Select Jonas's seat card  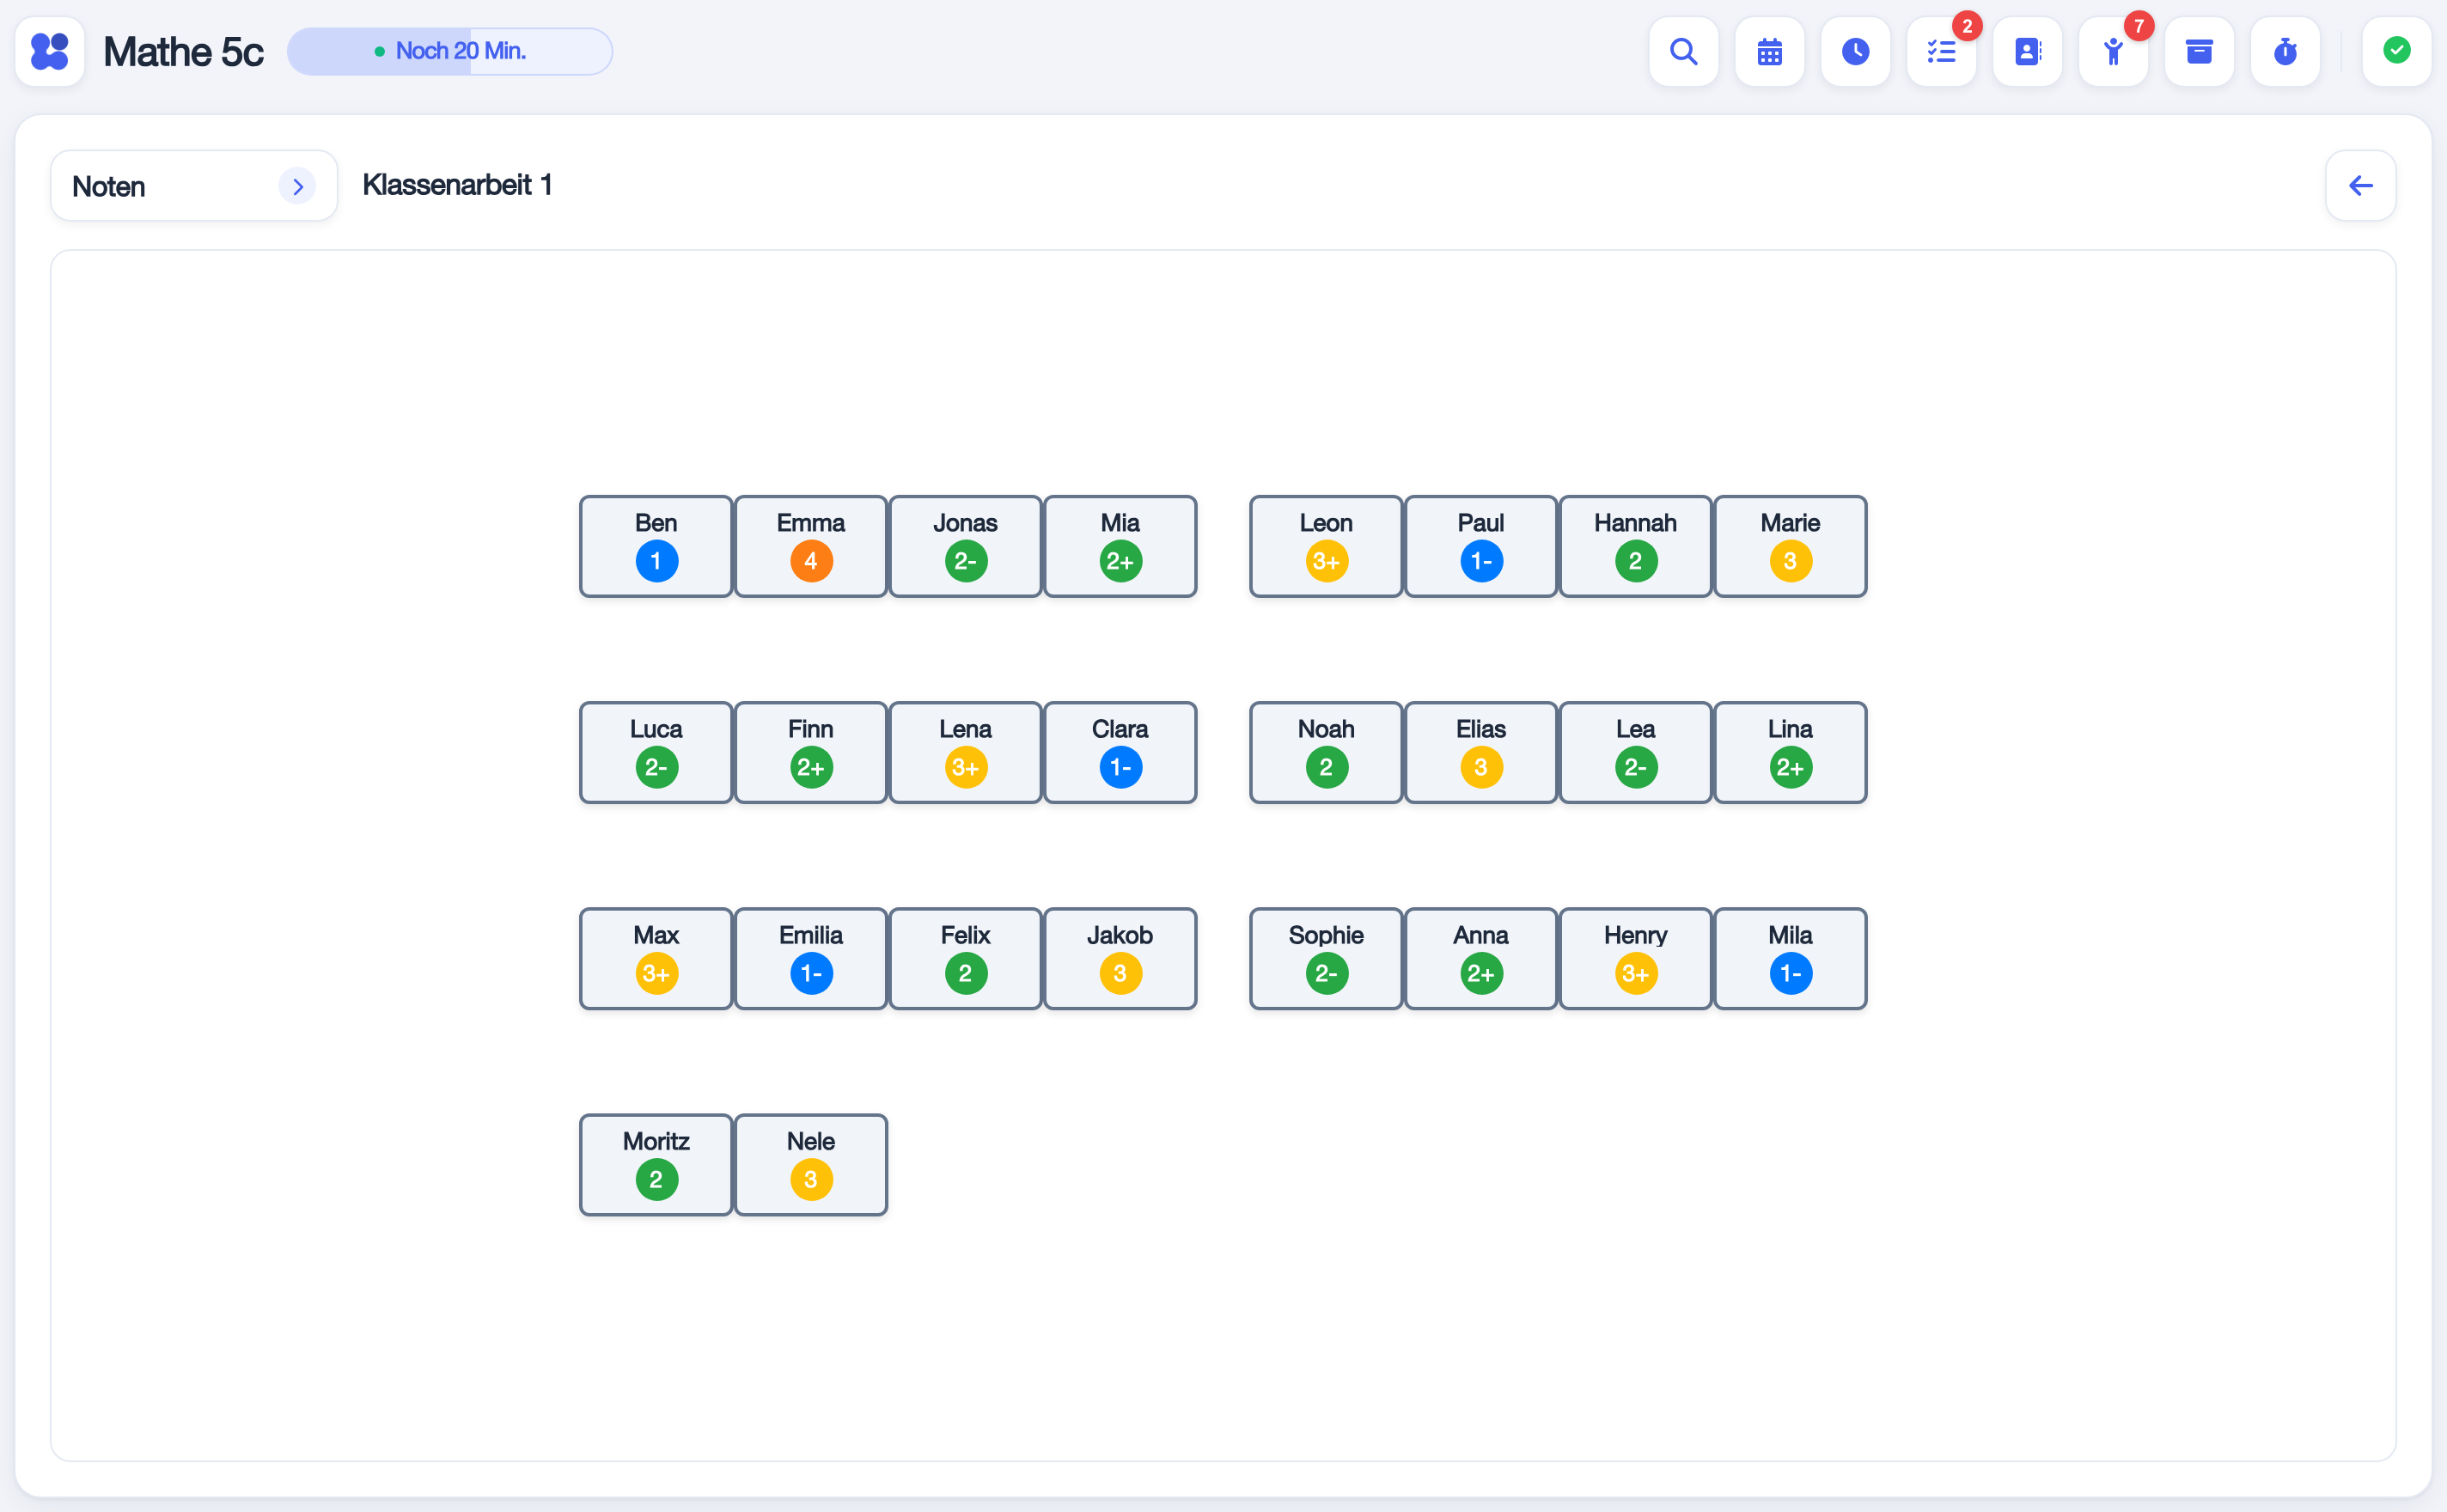[966, 546]
